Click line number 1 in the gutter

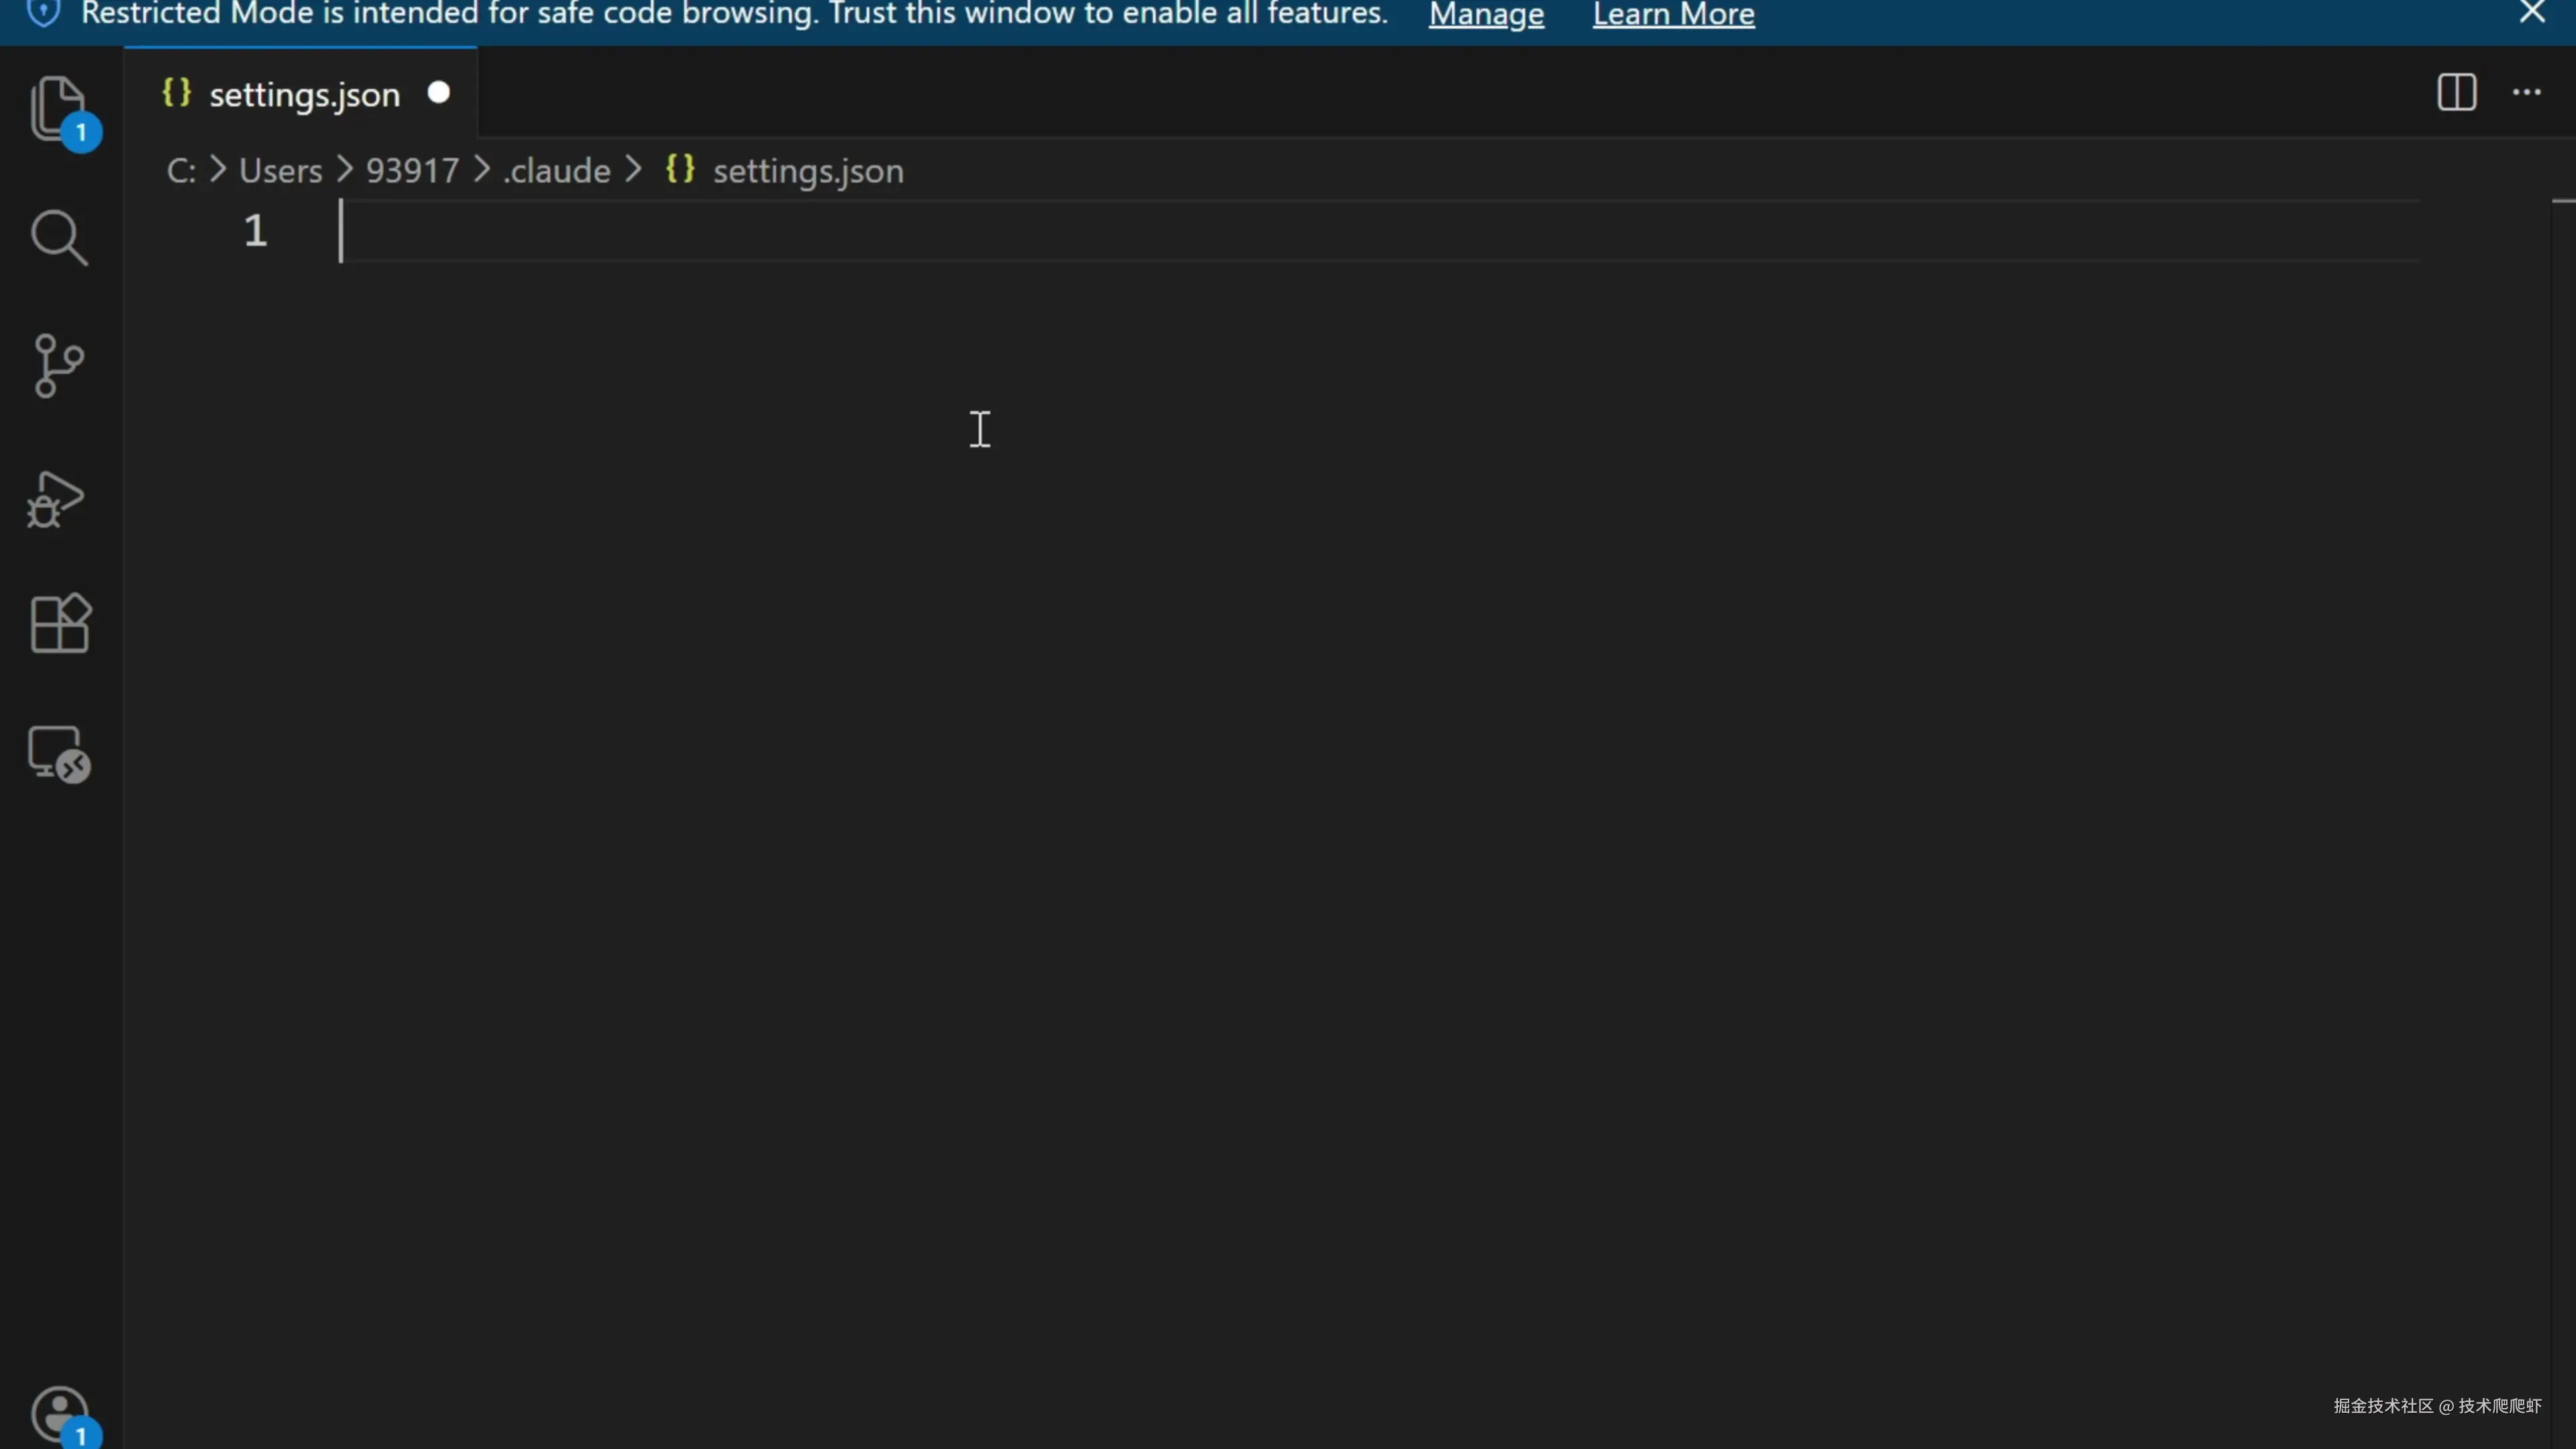tap(255, 231)
